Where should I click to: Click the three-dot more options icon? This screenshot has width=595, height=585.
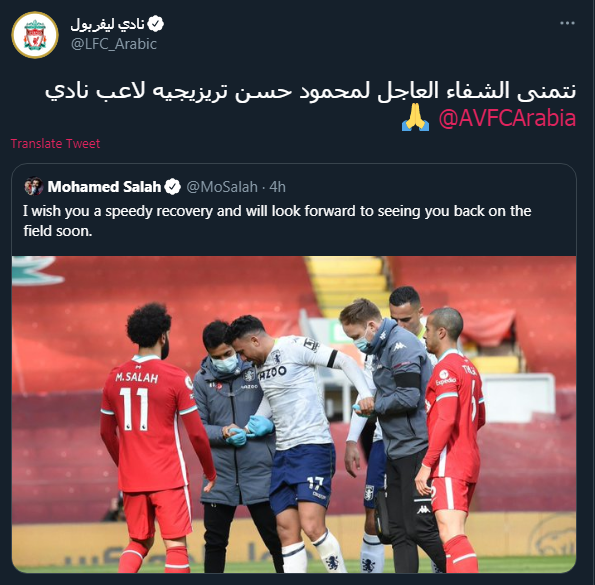point(567,23)
